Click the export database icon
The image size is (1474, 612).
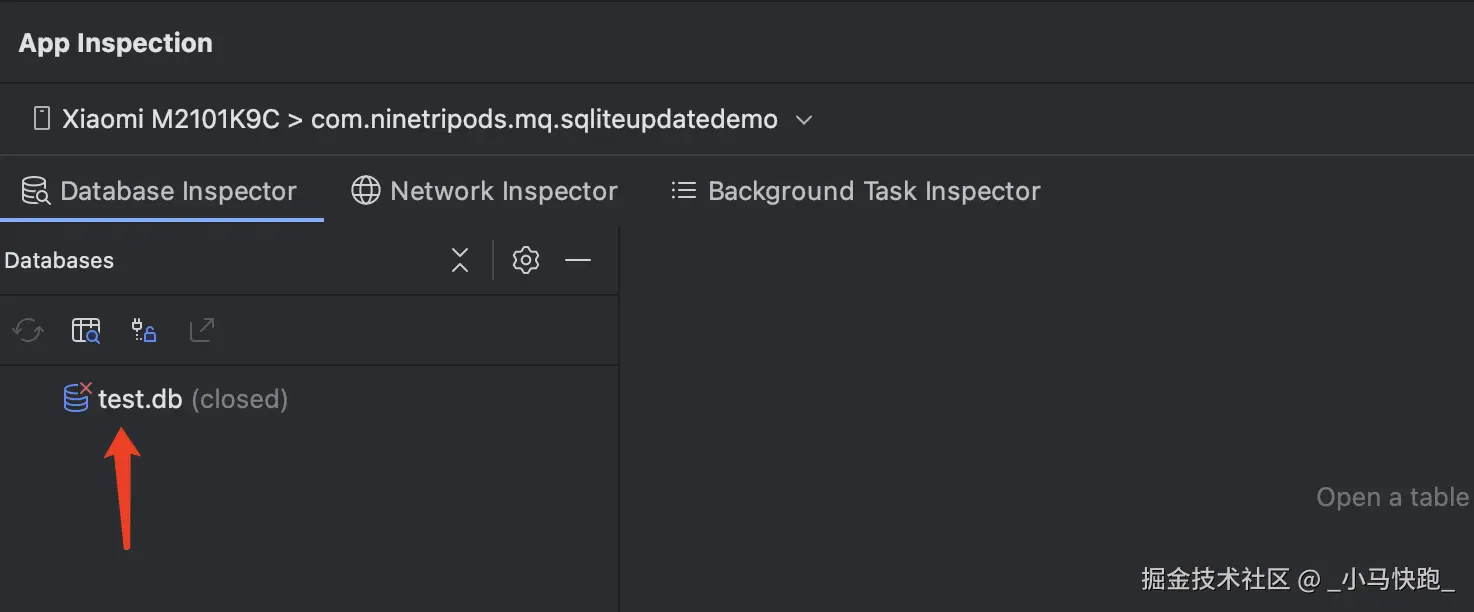coord(202,330)
